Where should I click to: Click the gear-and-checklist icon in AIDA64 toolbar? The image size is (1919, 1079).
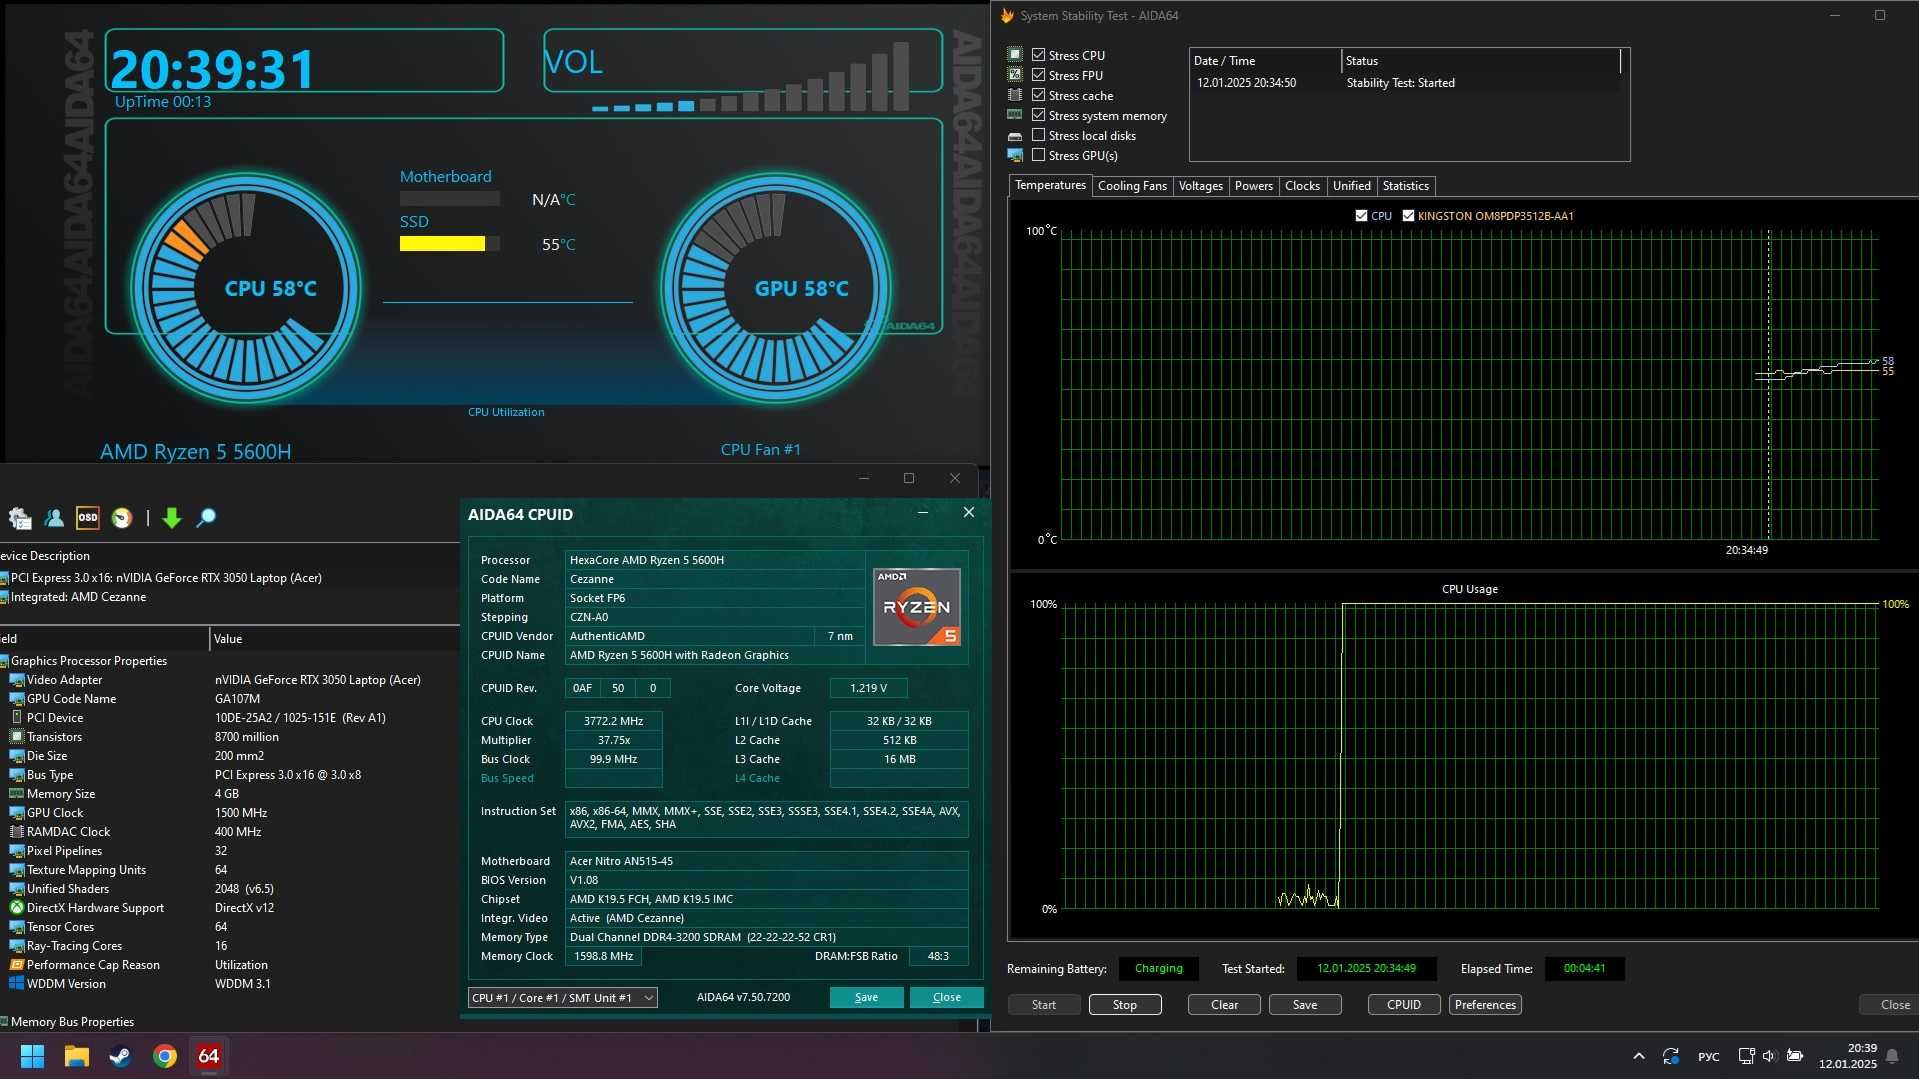[20, 517]
